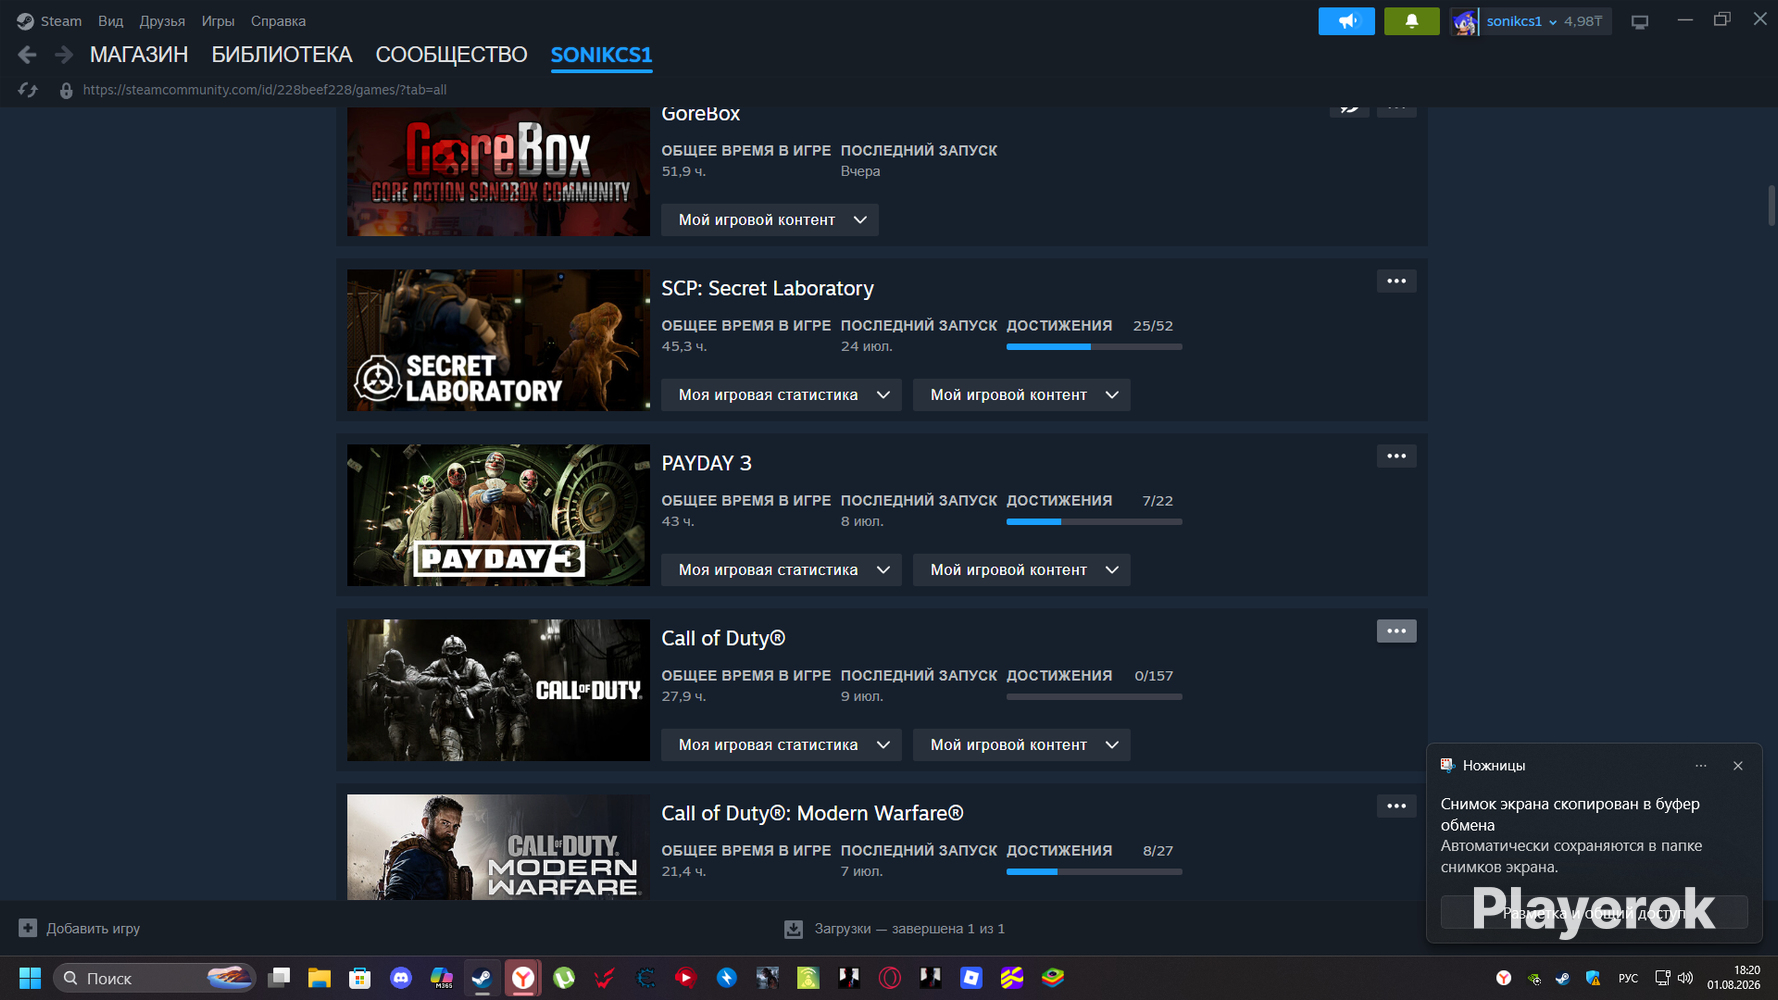Switch to the СООБЩЕСТВО tab
Viewport: 1778px width, 1000px height.
[451, 55]
